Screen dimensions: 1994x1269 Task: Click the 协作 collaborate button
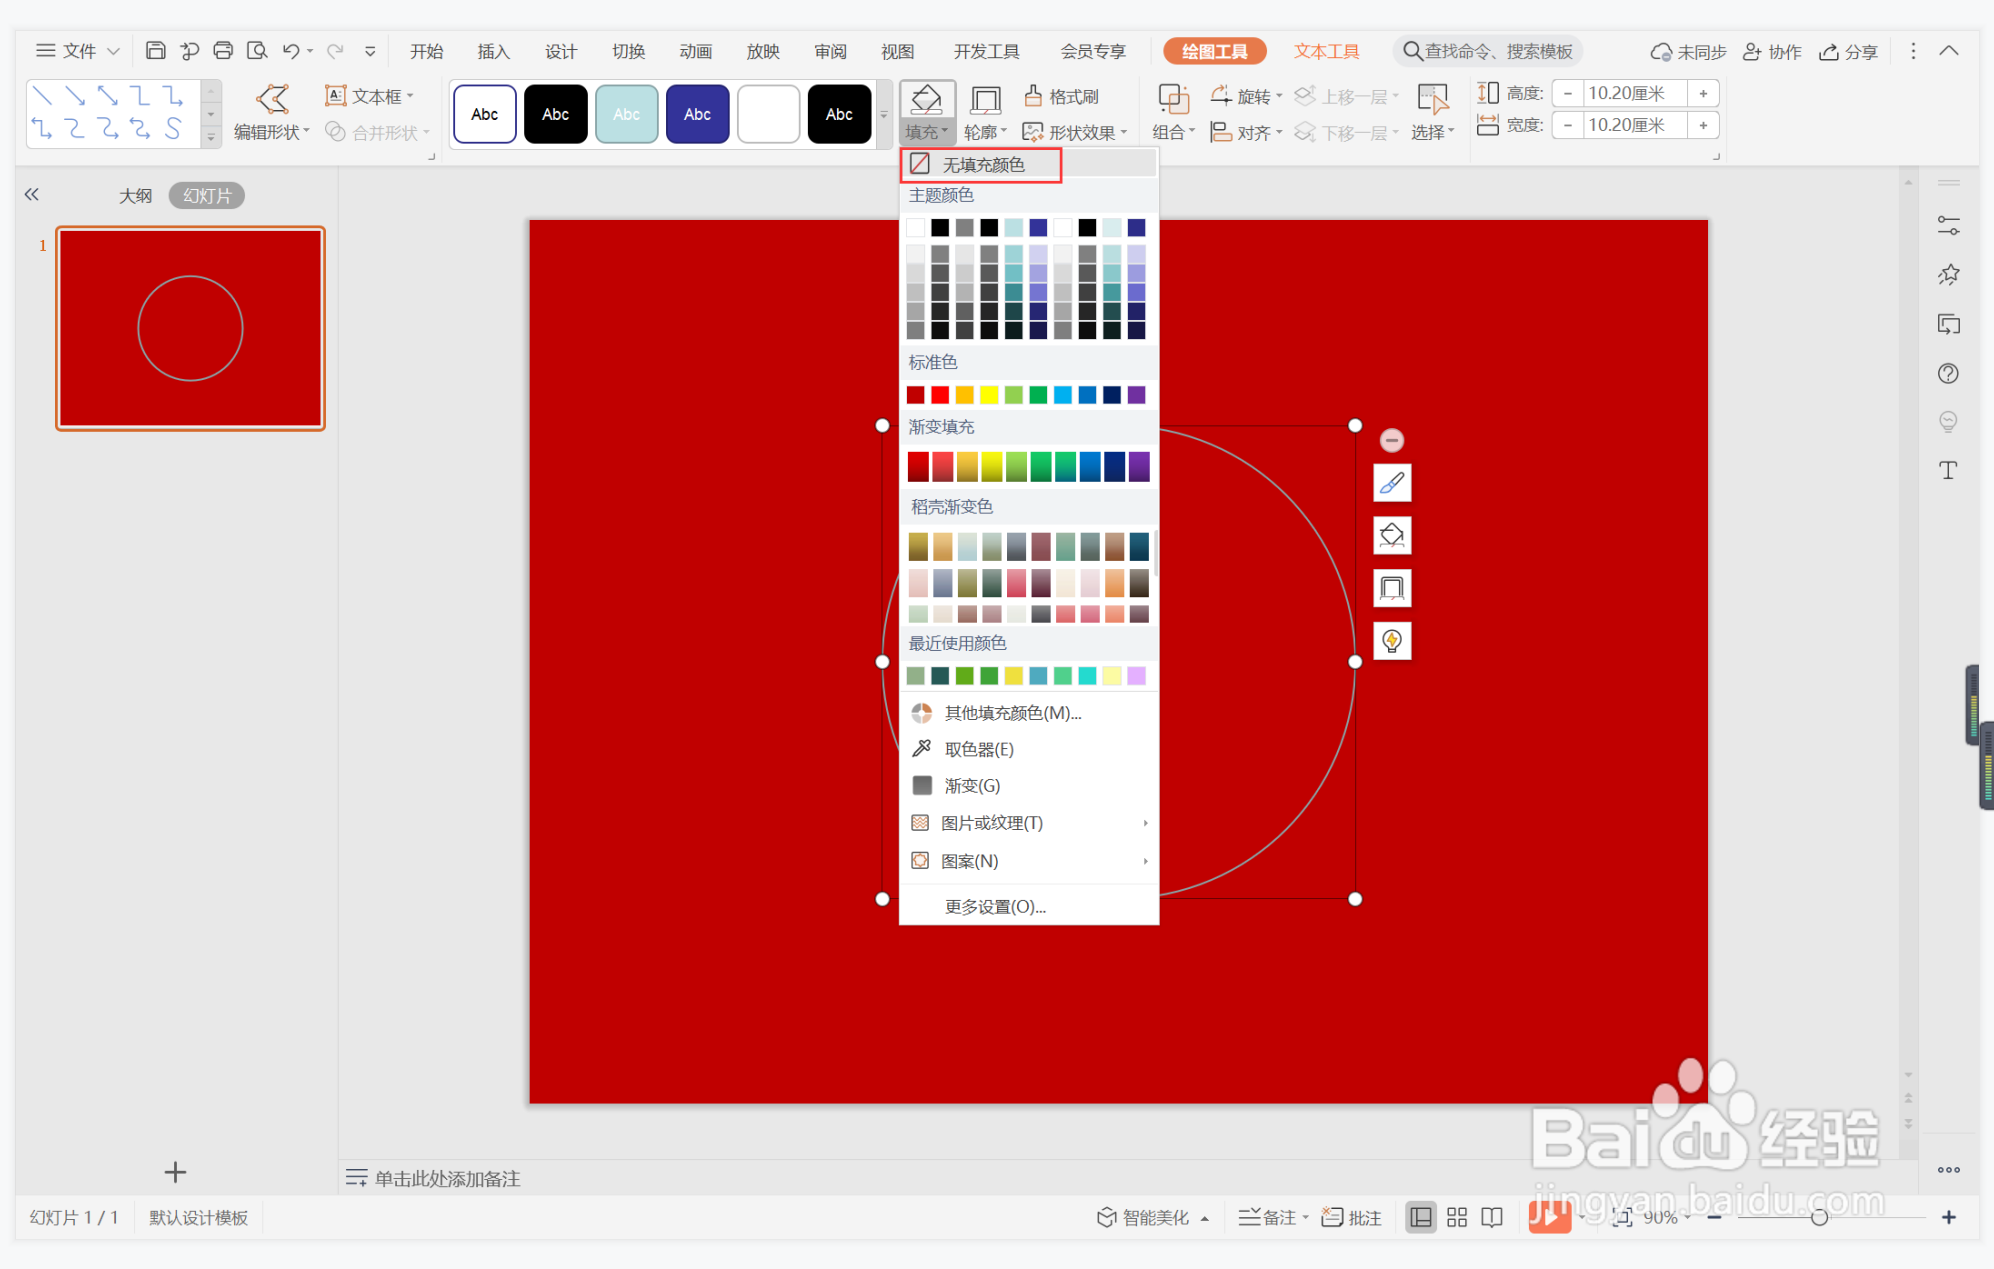tap(1771, 52)
